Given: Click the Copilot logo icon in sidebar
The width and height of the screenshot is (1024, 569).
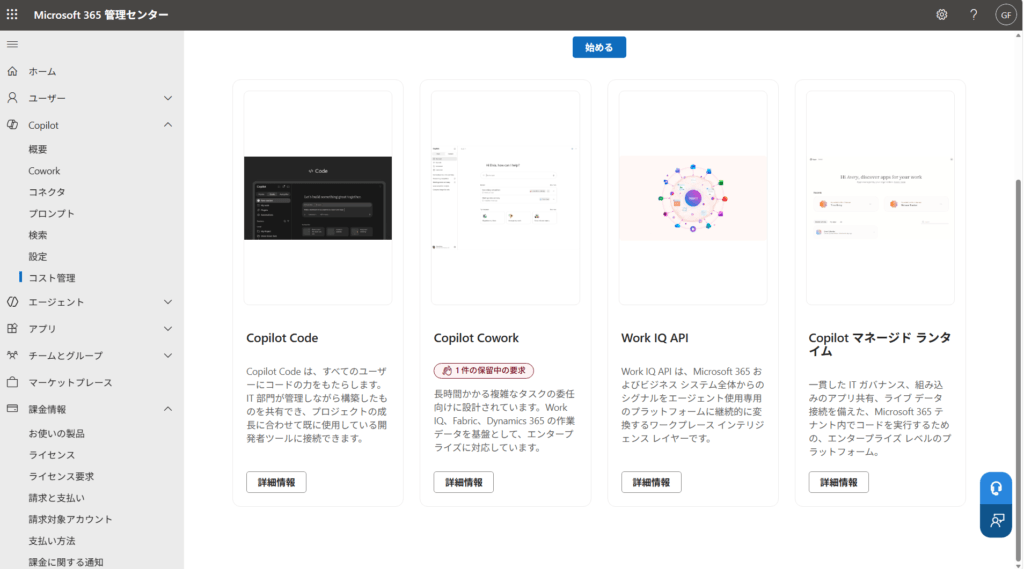Looking at the screenshot, I should tap(12, 125).
